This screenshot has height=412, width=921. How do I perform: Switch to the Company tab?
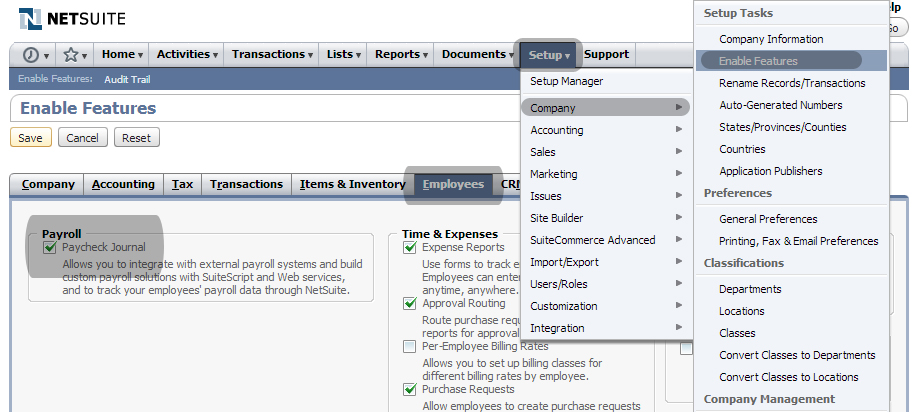[x=48, y=185]
